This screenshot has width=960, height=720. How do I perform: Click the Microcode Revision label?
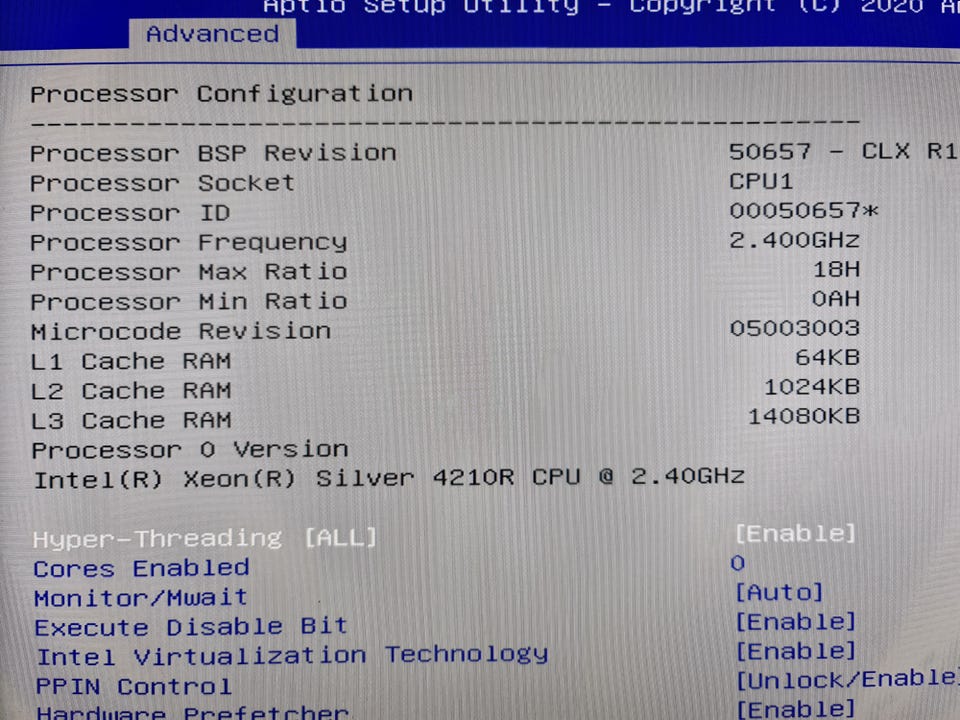pos(181,331)
